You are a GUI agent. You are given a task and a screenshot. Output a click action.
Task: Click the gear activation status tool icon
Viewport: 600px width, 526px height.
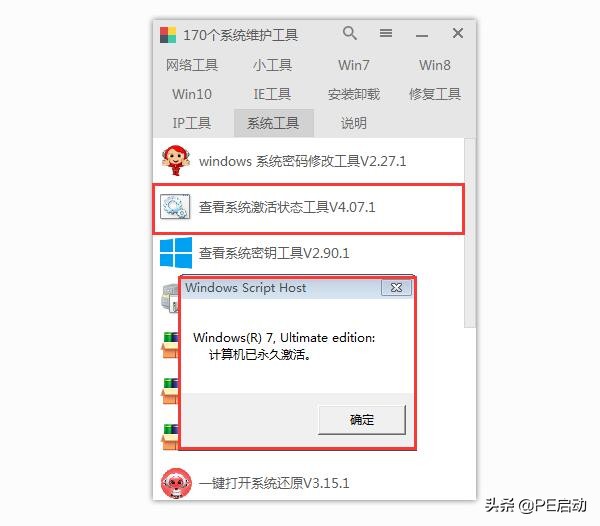point(175,207)
